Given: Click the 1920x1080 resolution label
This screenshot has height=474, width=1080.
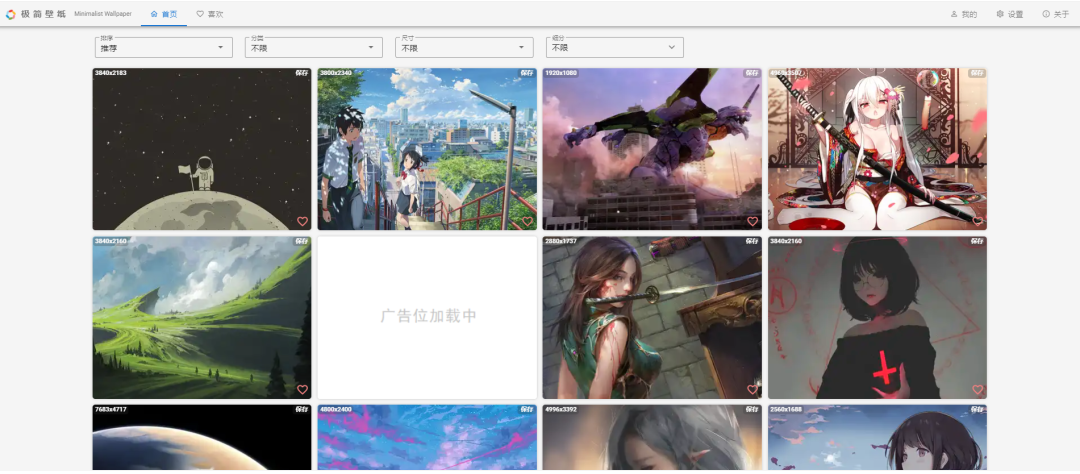Looking at the screenshot, I should click(x=561, y=72).
